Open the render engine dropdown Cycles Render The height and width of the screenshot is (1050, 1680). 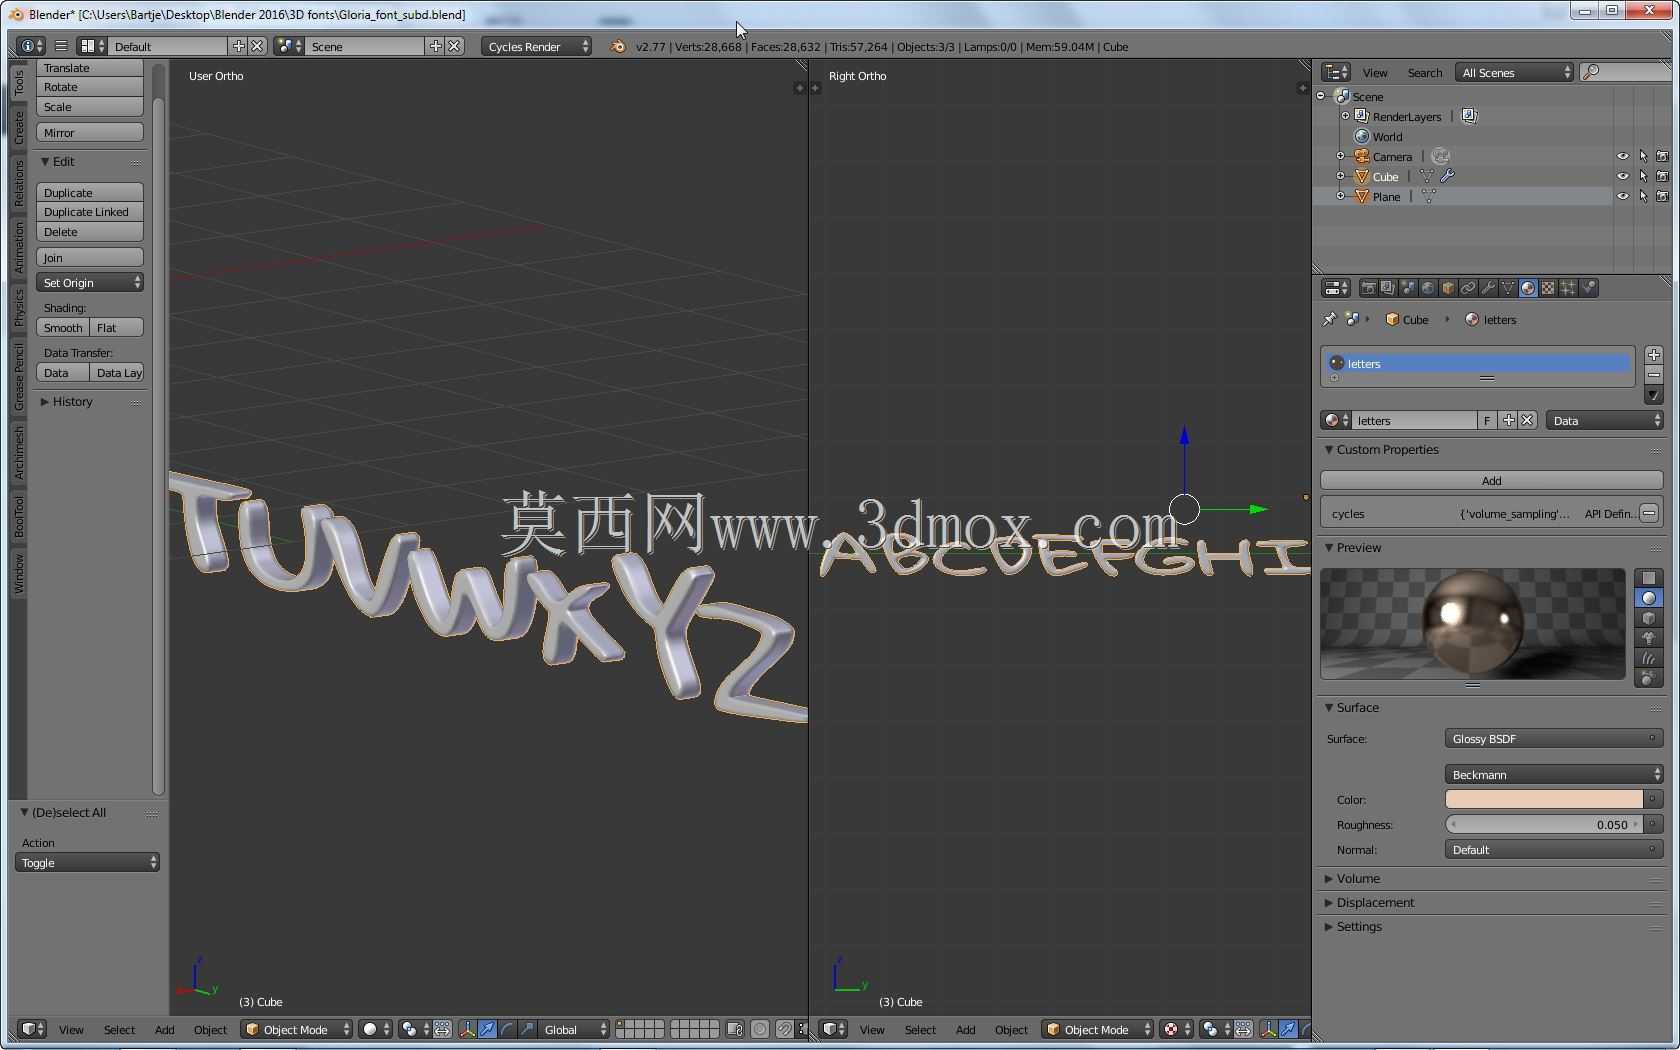(537, 46)
